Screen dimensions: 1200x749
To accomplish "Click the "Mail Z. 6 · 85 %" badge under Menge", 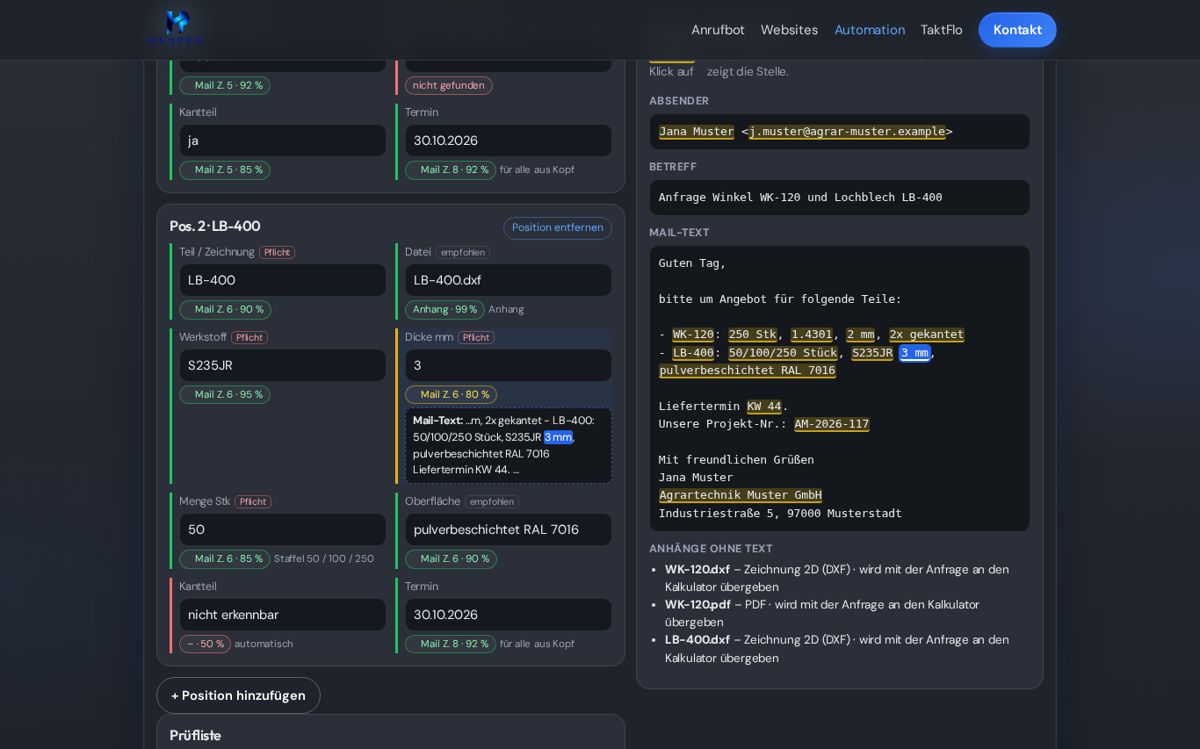I will [225, 558].
